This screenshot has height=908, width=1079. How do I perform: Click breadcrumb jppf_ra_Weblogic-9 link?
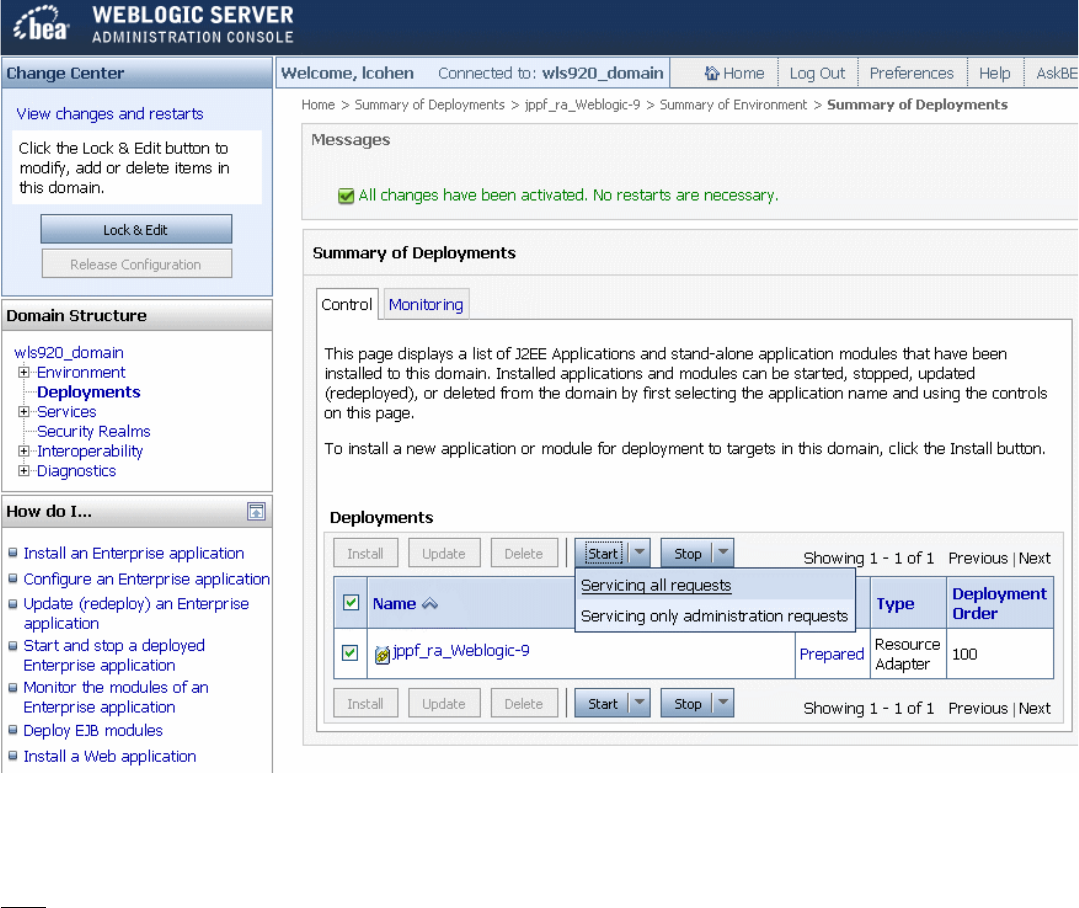pos(582,105)
